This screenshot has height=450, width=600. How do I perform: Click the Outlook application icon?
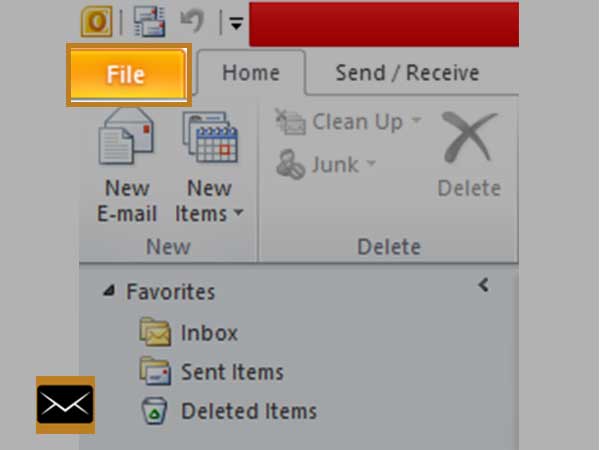(x=96, y=21)
